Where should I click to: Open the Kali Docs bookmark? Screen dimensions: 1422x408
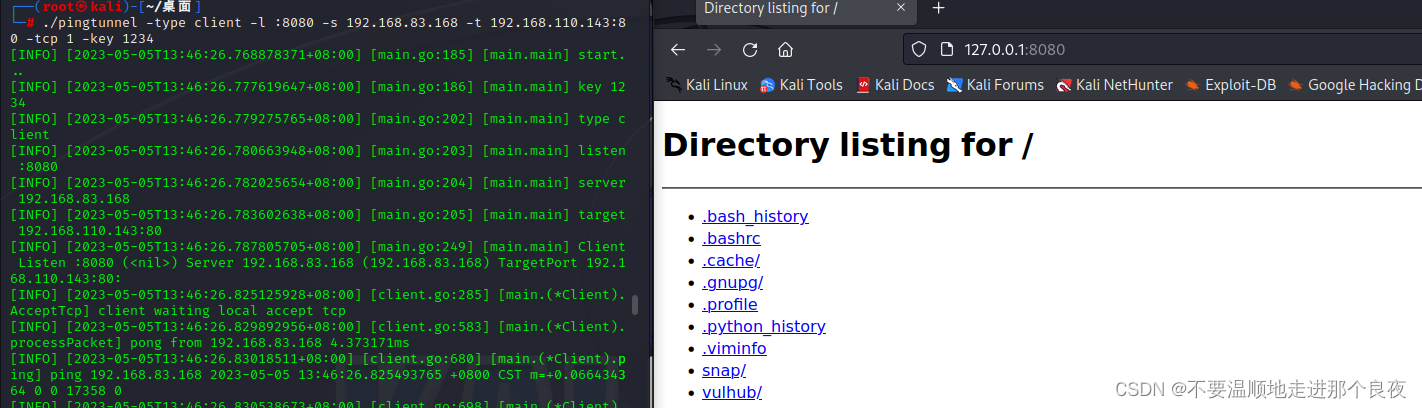[x=895, y=85]
